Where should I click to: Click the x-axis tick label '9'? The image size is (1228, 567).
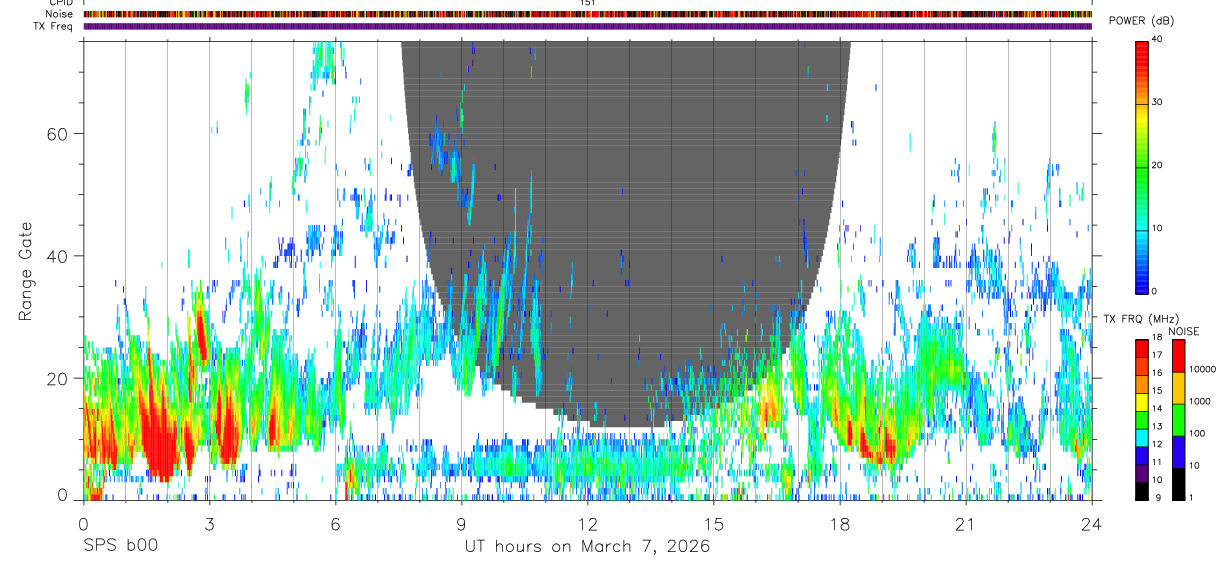(x=461, y=523)
